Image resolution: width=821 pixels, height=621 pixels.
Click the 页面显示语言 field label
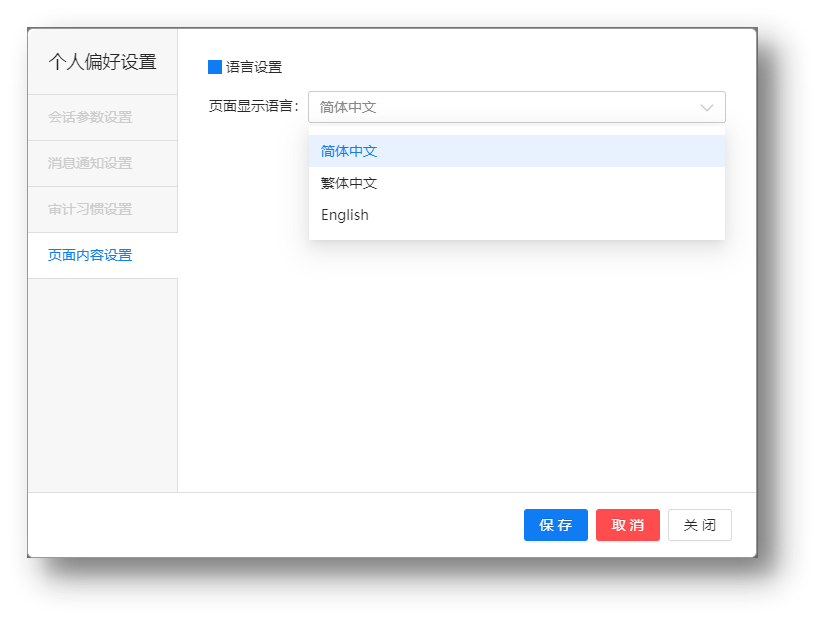pos(253,107)
